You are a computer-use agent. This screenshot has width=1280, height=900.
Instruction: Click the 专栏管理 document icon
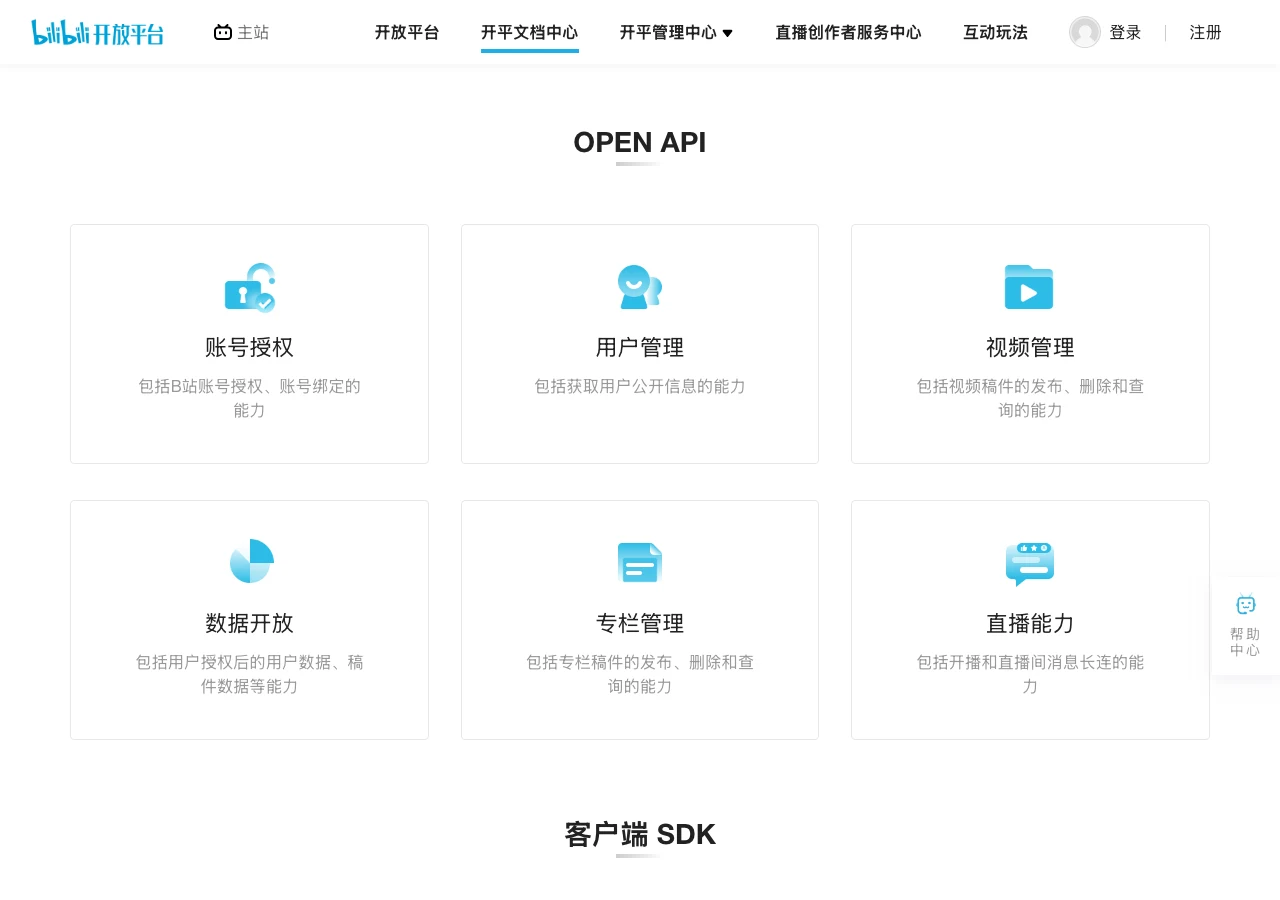click(x=640, y=562)
